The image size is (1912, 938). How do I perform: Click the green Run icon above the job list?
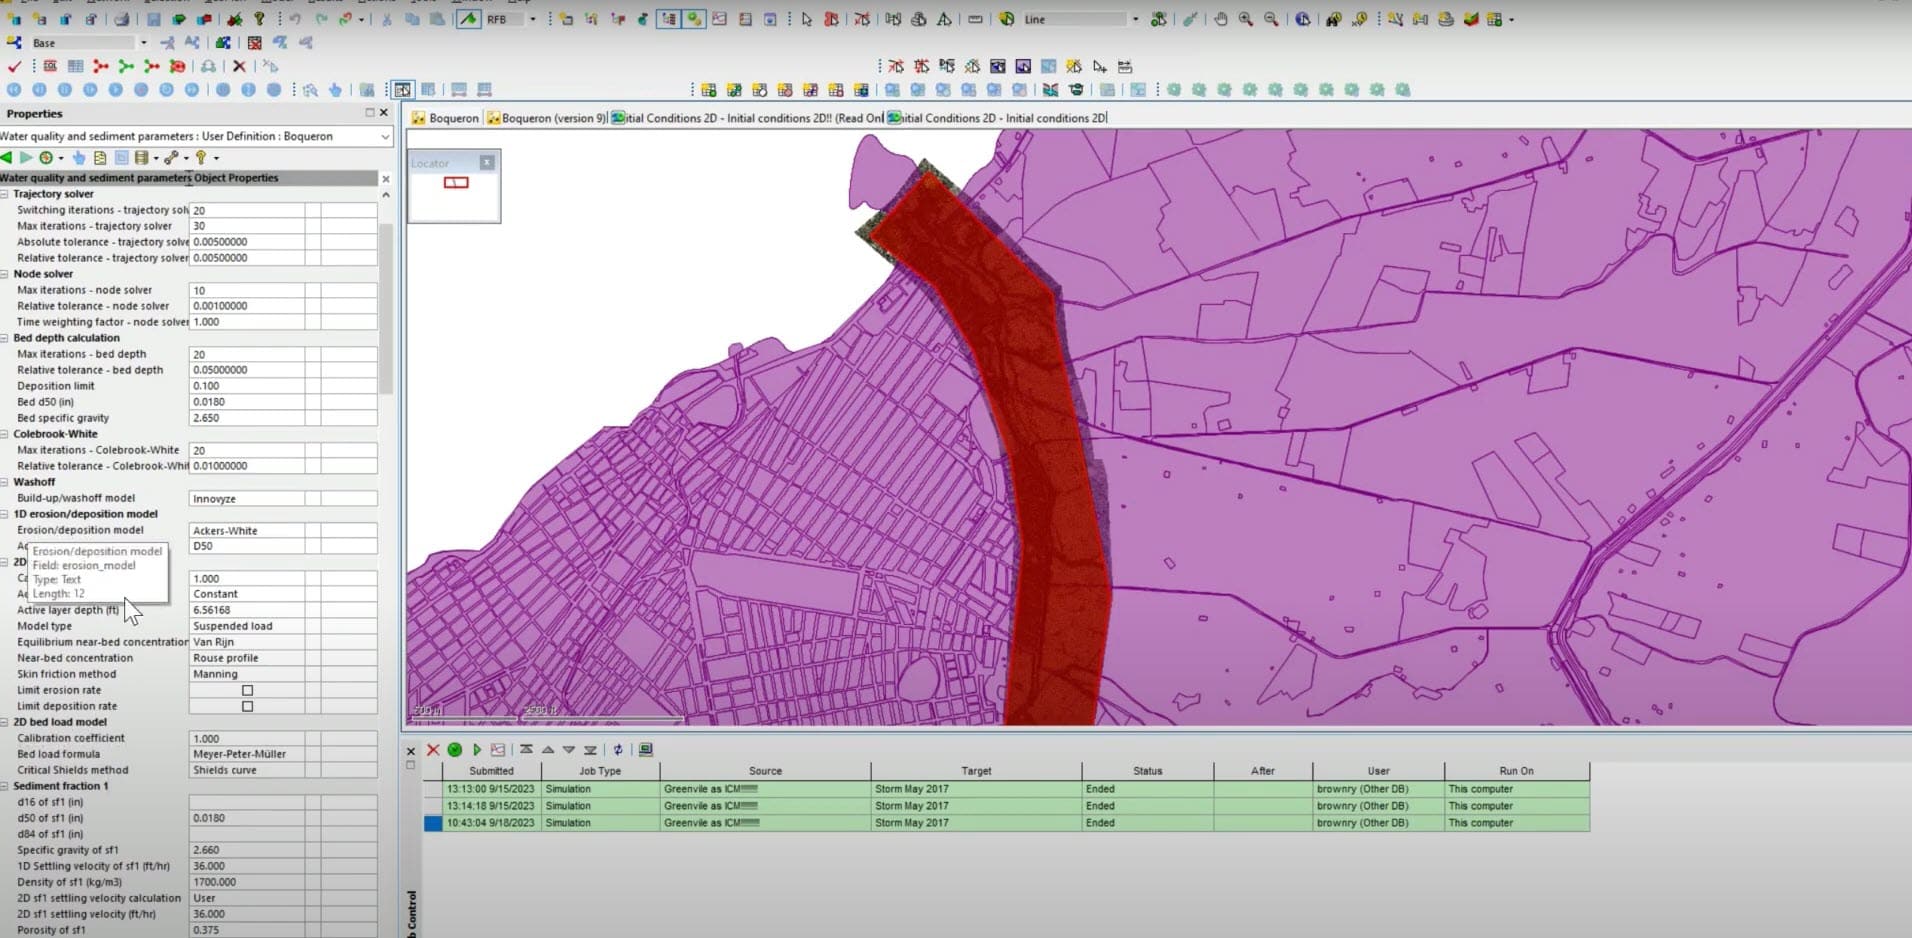[454, 750]
